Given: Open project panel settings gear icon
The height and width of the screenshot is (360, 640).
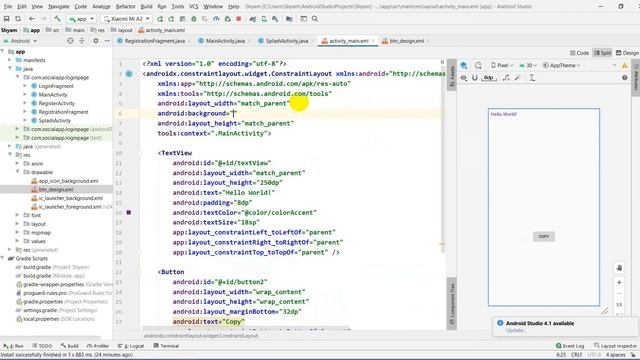Looking at the screenshot, I should point(96,41).
